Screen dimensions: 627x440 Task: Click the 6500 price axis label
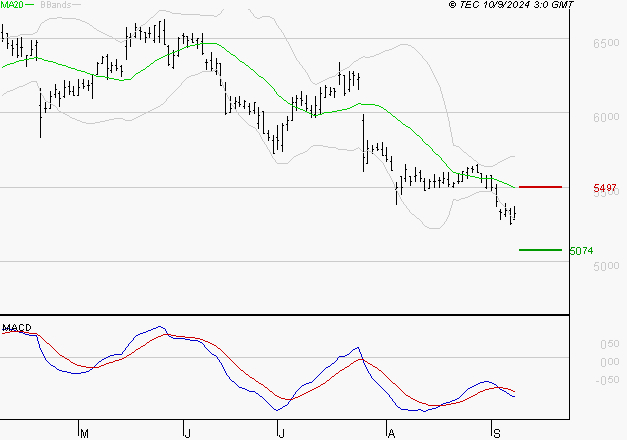(x=606, y=43)
